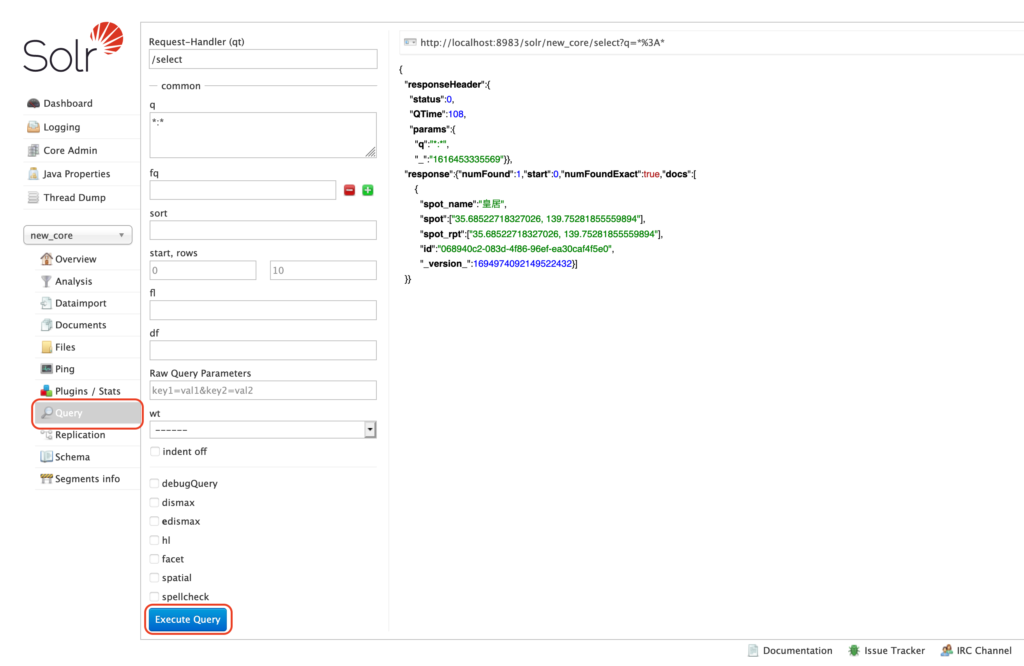Click the QTime value 108
Screen dimensions: 1024x666
click(456, 114)
